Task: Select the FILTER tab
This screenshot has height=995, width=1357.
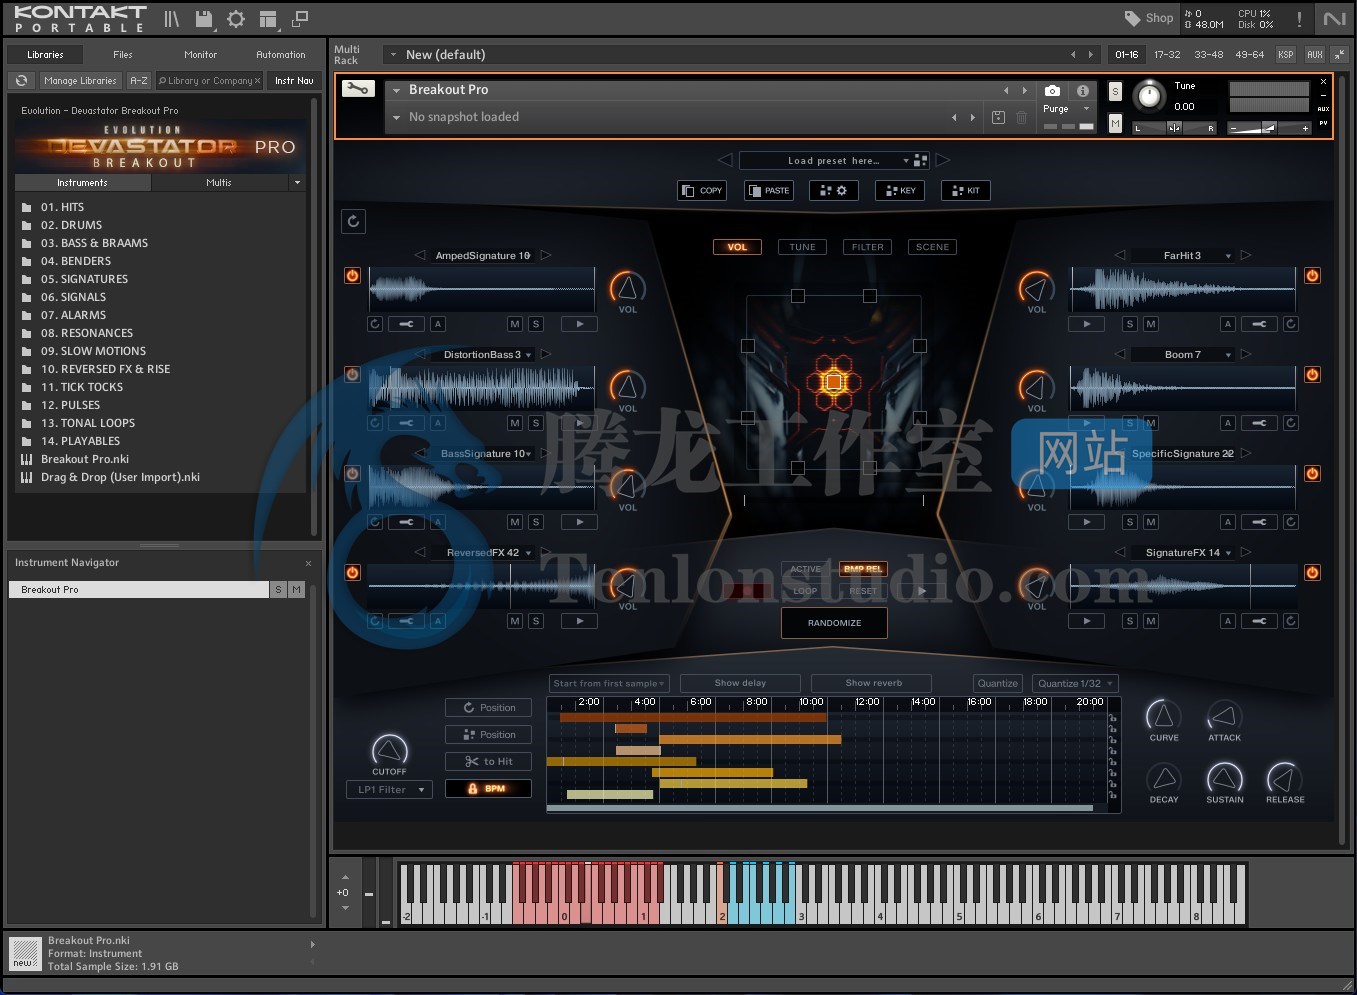Action: [x=867, y=247]
